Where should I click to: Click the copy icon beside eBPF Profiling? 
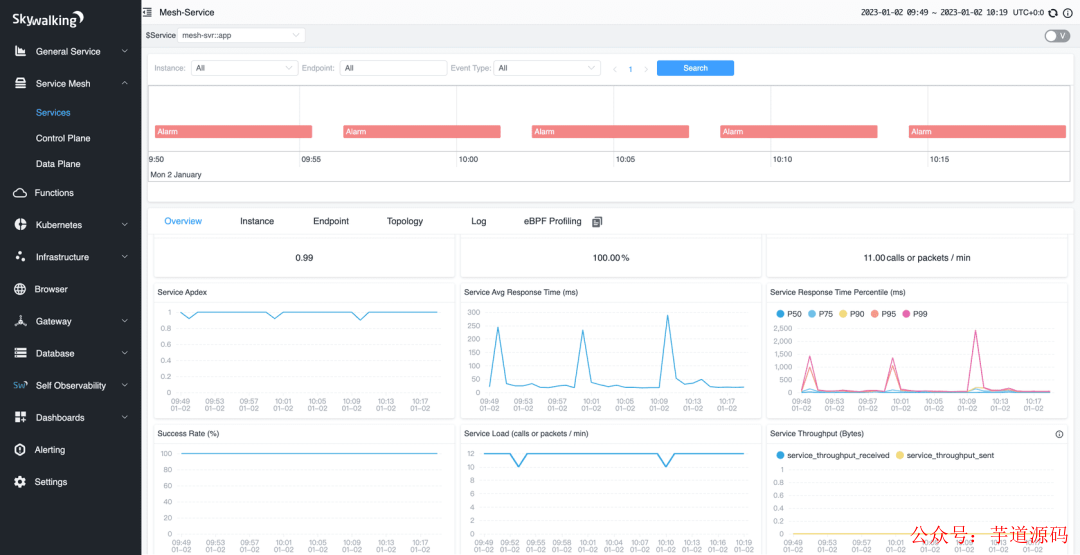(x=597, y=222)
